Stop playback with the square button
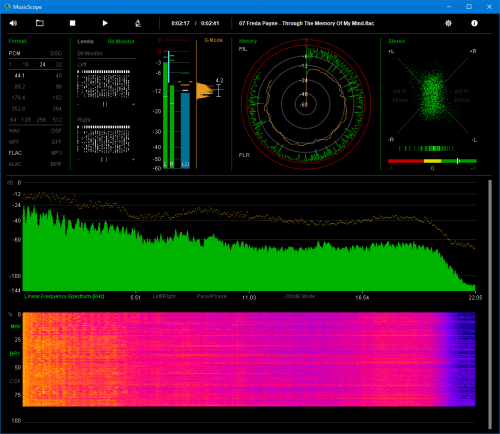 point(72,23)
